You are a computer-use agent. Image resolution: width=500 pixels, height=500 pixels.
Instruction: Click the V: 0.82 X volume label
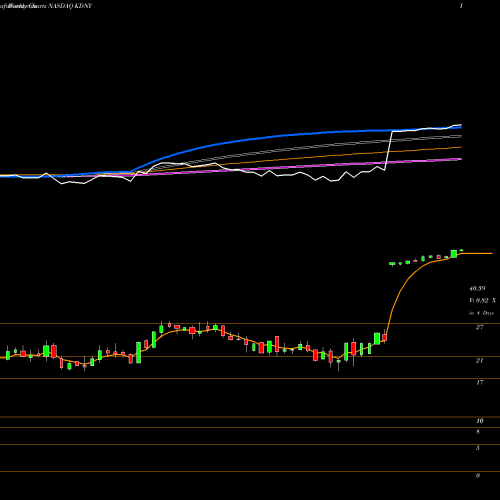[x=482, y=301]
